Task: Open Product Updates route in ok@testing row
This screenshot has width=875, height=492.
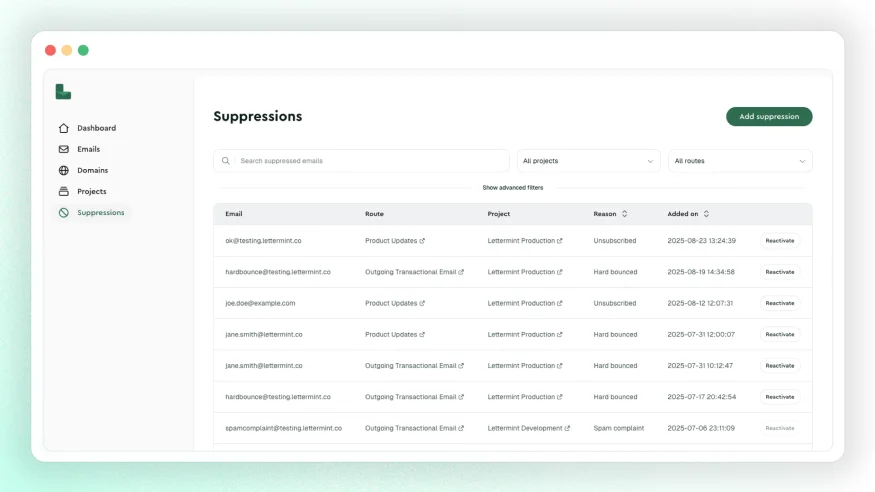Action: tap(391, 241)
